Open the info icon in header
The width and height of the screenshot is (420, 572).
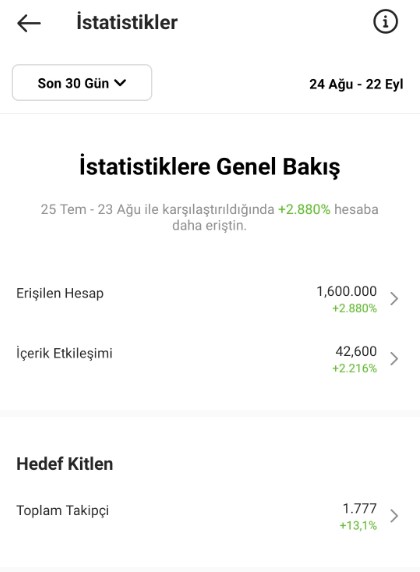tap(385, 22)
